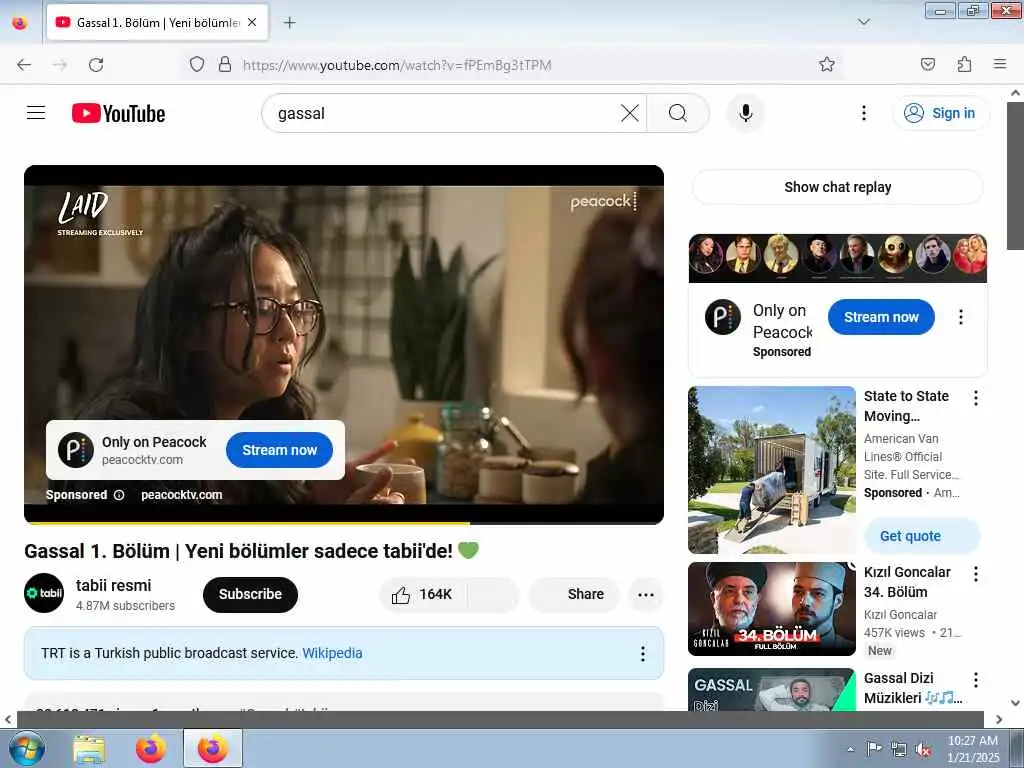This screenshot has height=768, width=1024.
Task: Open the moving truck ad thumbnail
Action: (772, 470)
